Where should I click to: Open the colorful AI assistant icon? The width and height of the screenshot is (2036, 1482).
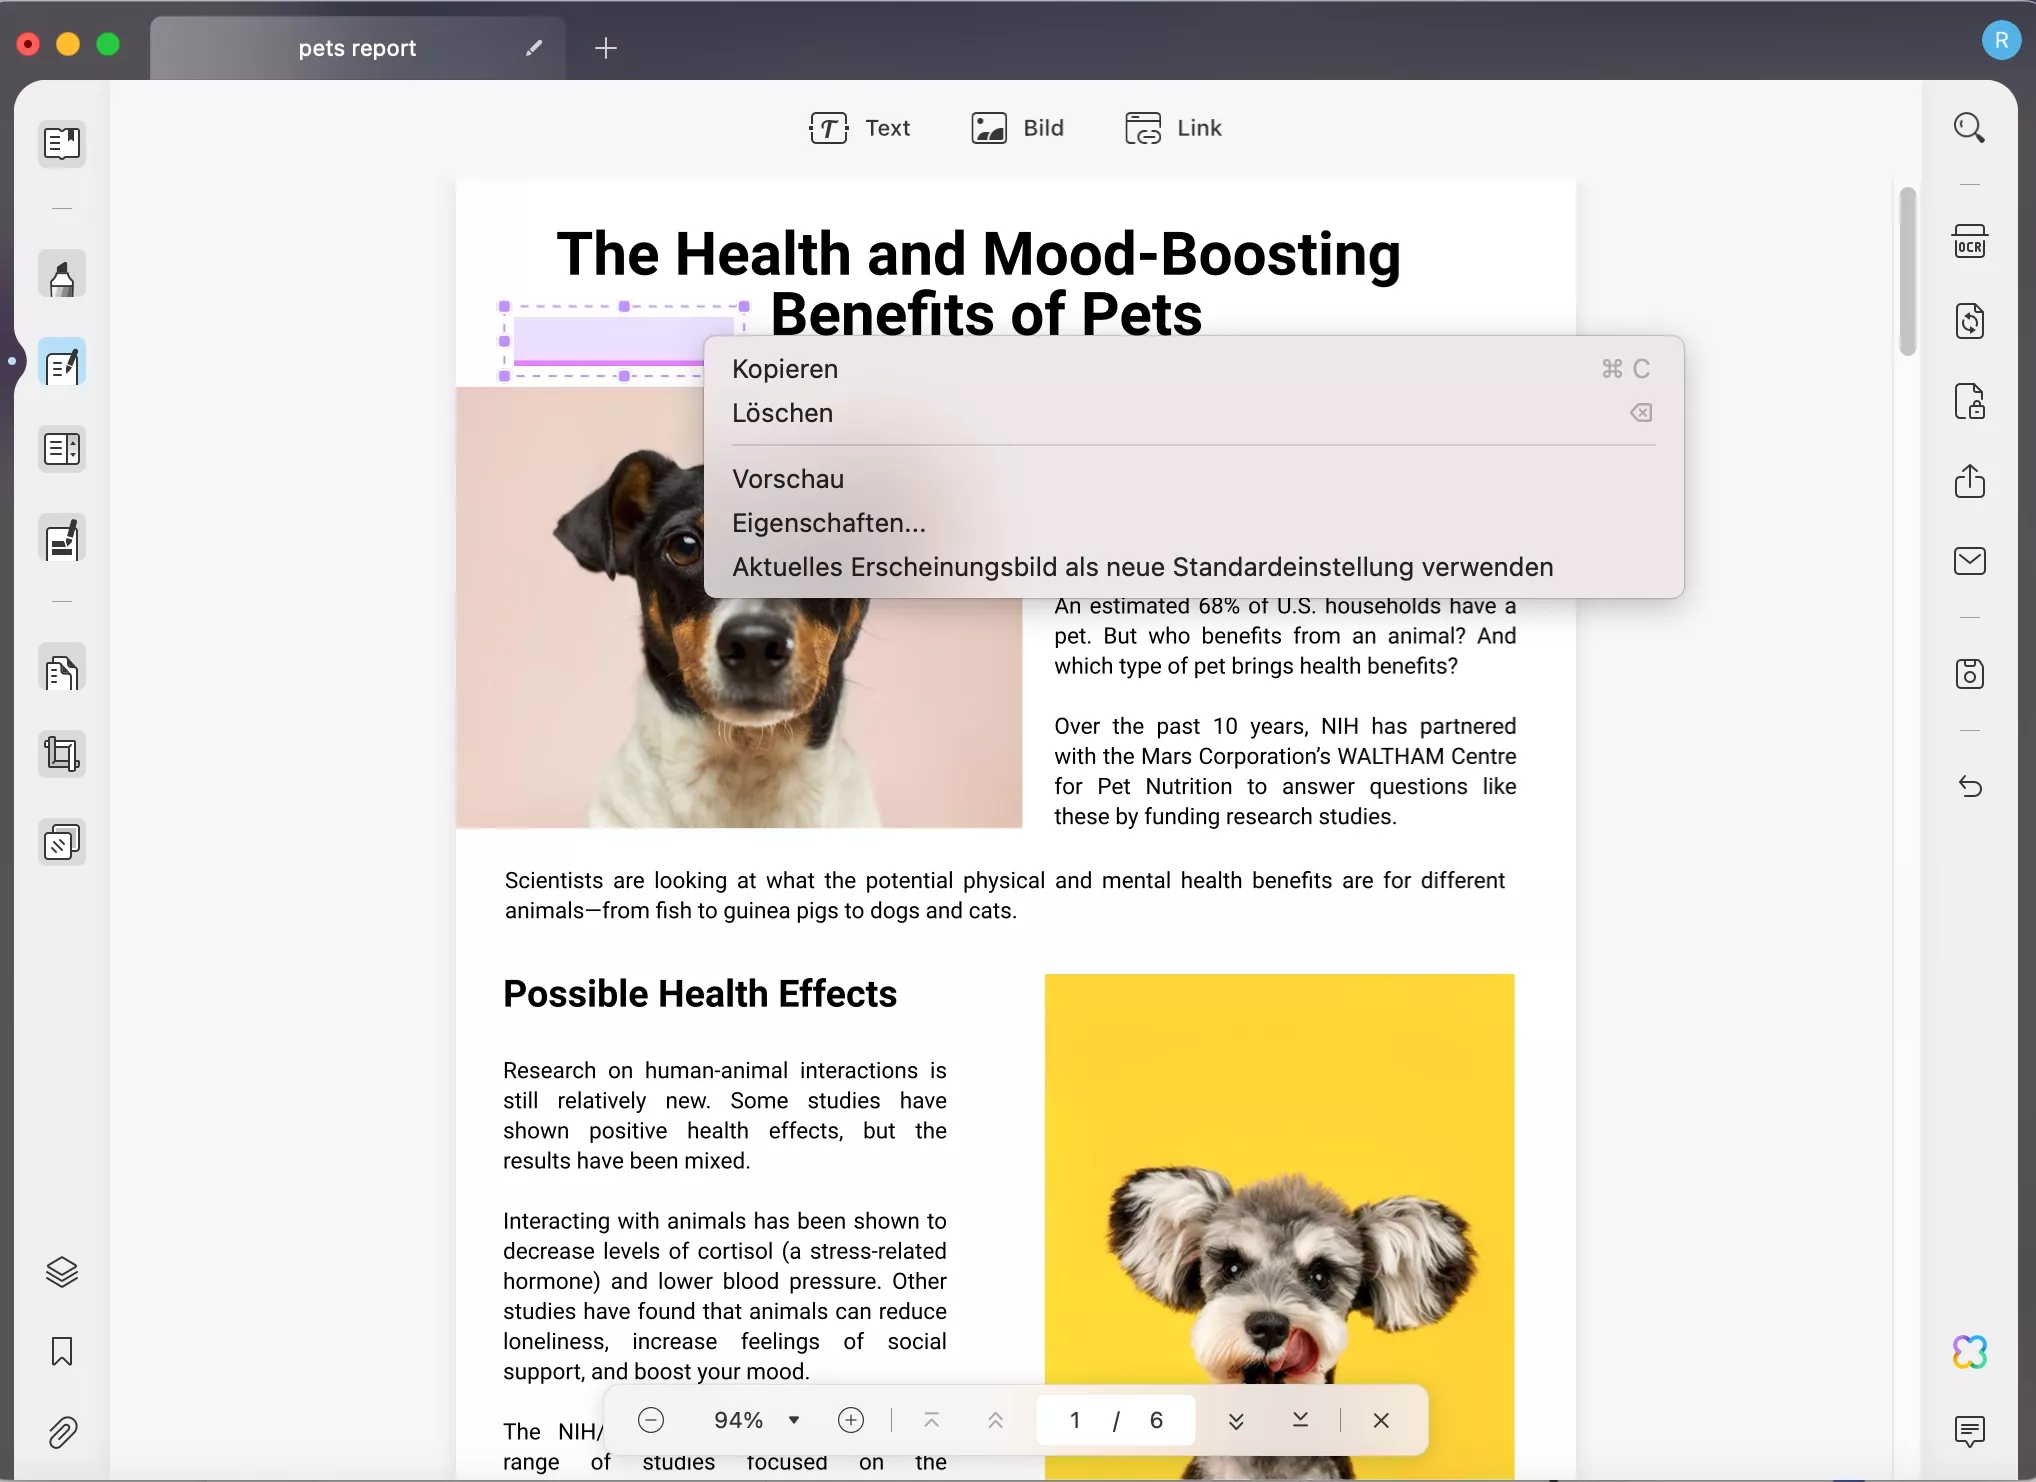(1970, 1352)
